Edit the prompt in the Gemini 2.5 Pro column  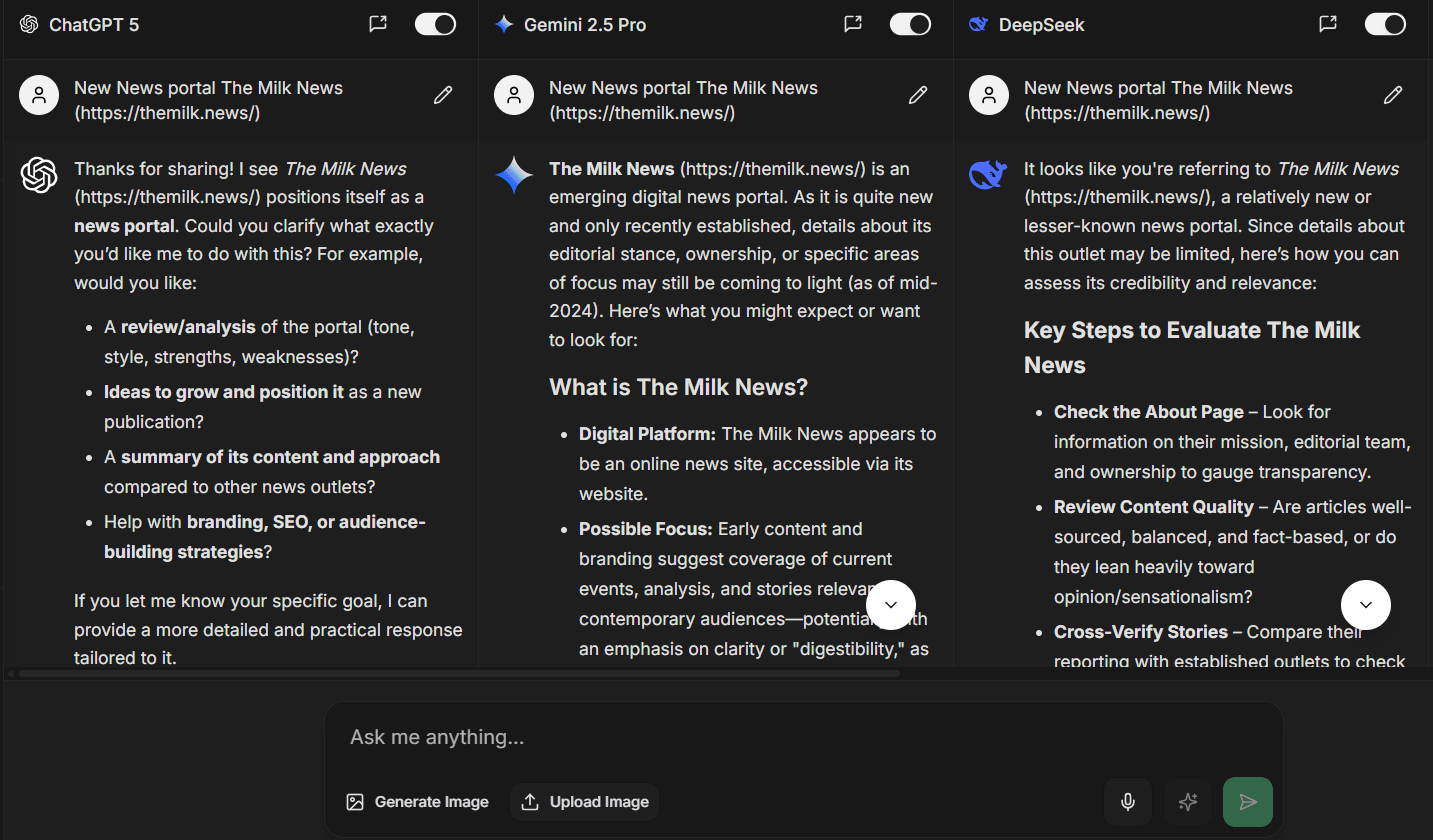(x=918, y=95)
